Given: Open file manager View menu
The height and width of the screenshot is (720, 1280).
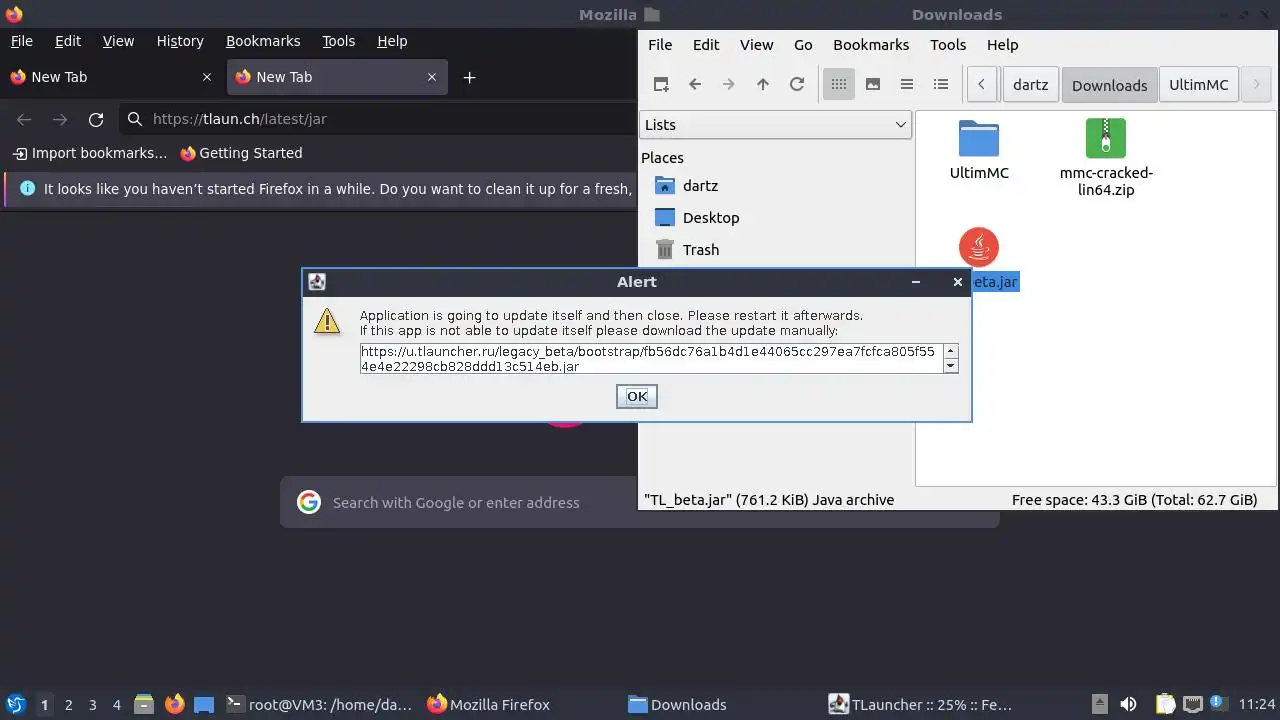Looking at the screenshot, I should [756, 45].
